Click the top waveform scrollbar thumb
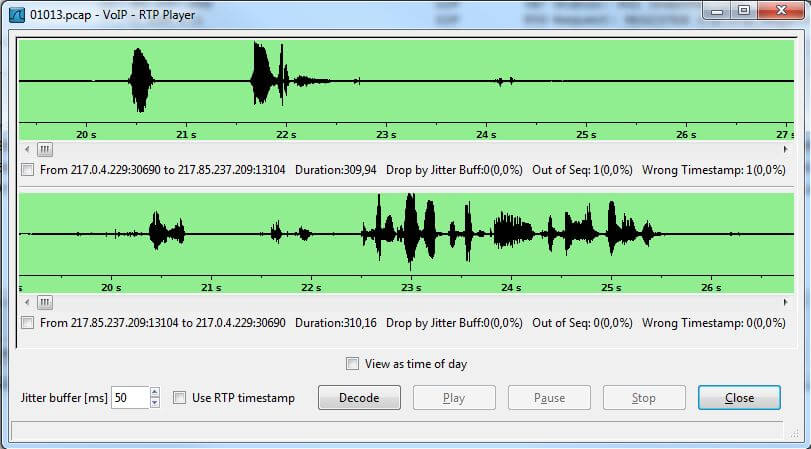This screenshot has width=811, height=449. point(44,149)
